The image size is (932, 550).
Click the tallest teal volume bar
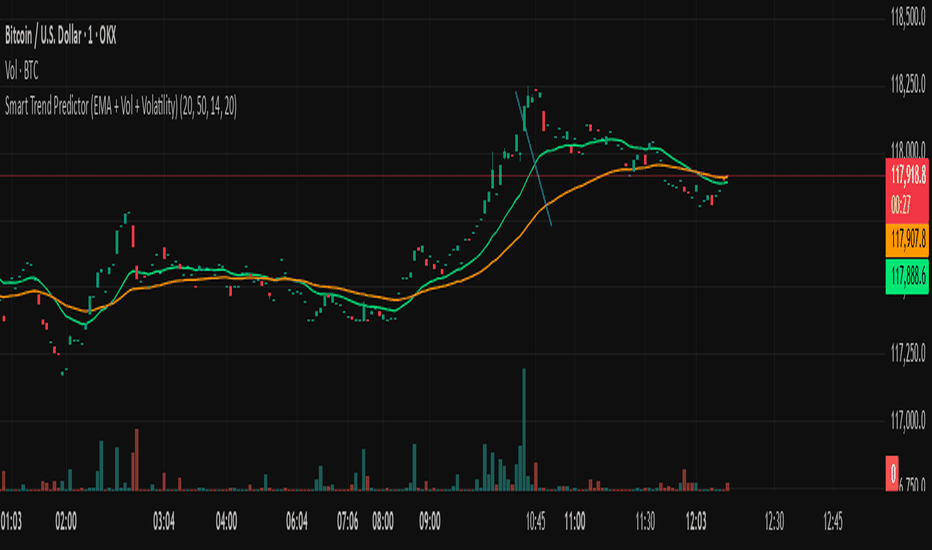point(524,429)
